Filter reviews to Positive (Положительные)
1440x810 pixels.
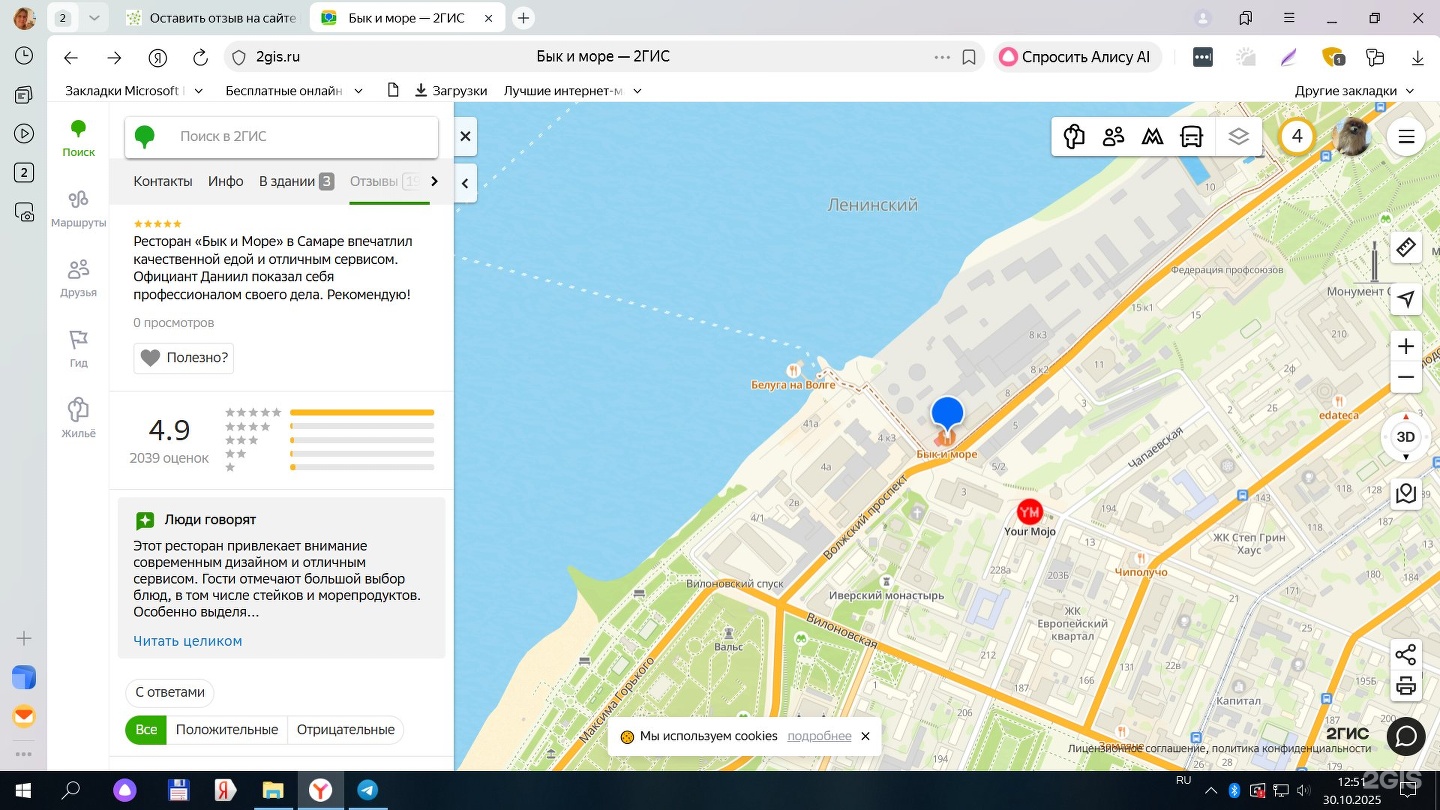click(x=227, y=730)
